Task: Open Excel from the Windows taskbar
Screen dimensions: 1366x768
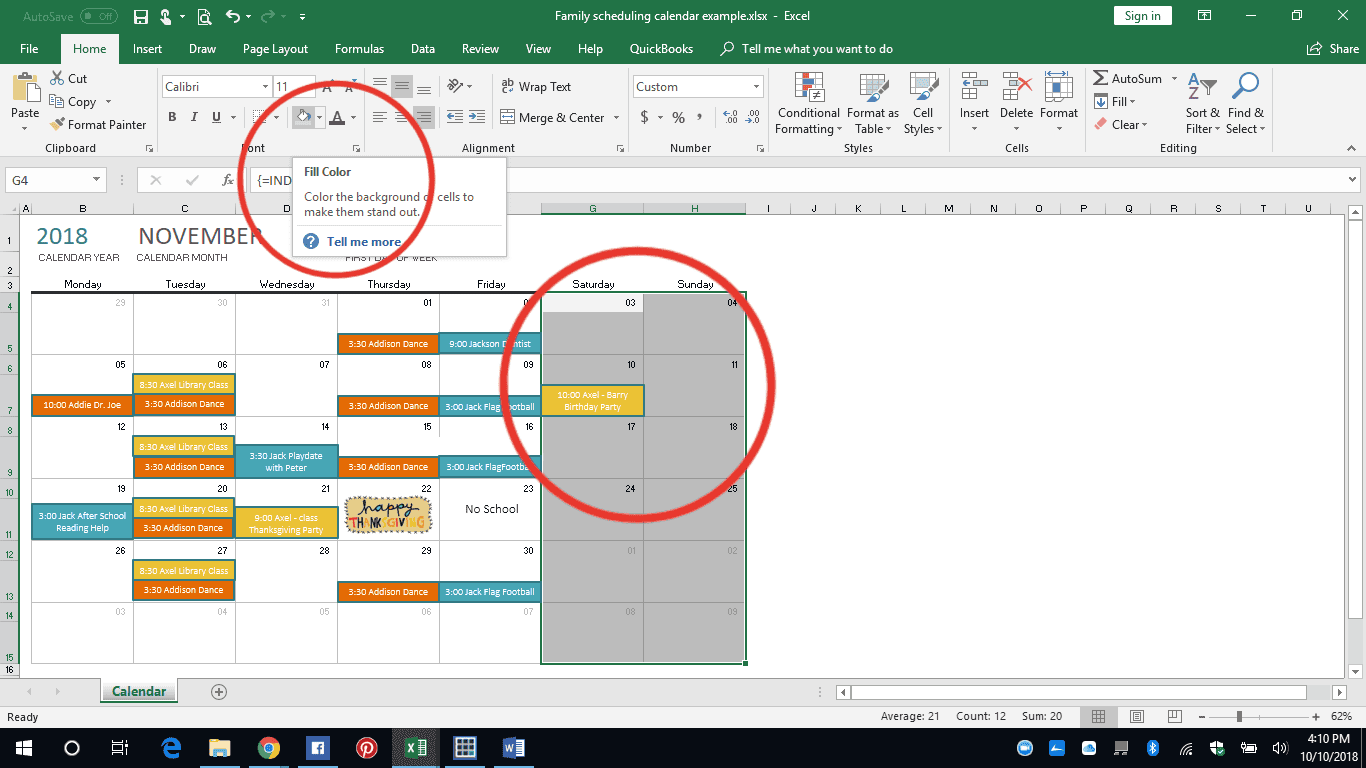Action: tap(415, 748)
